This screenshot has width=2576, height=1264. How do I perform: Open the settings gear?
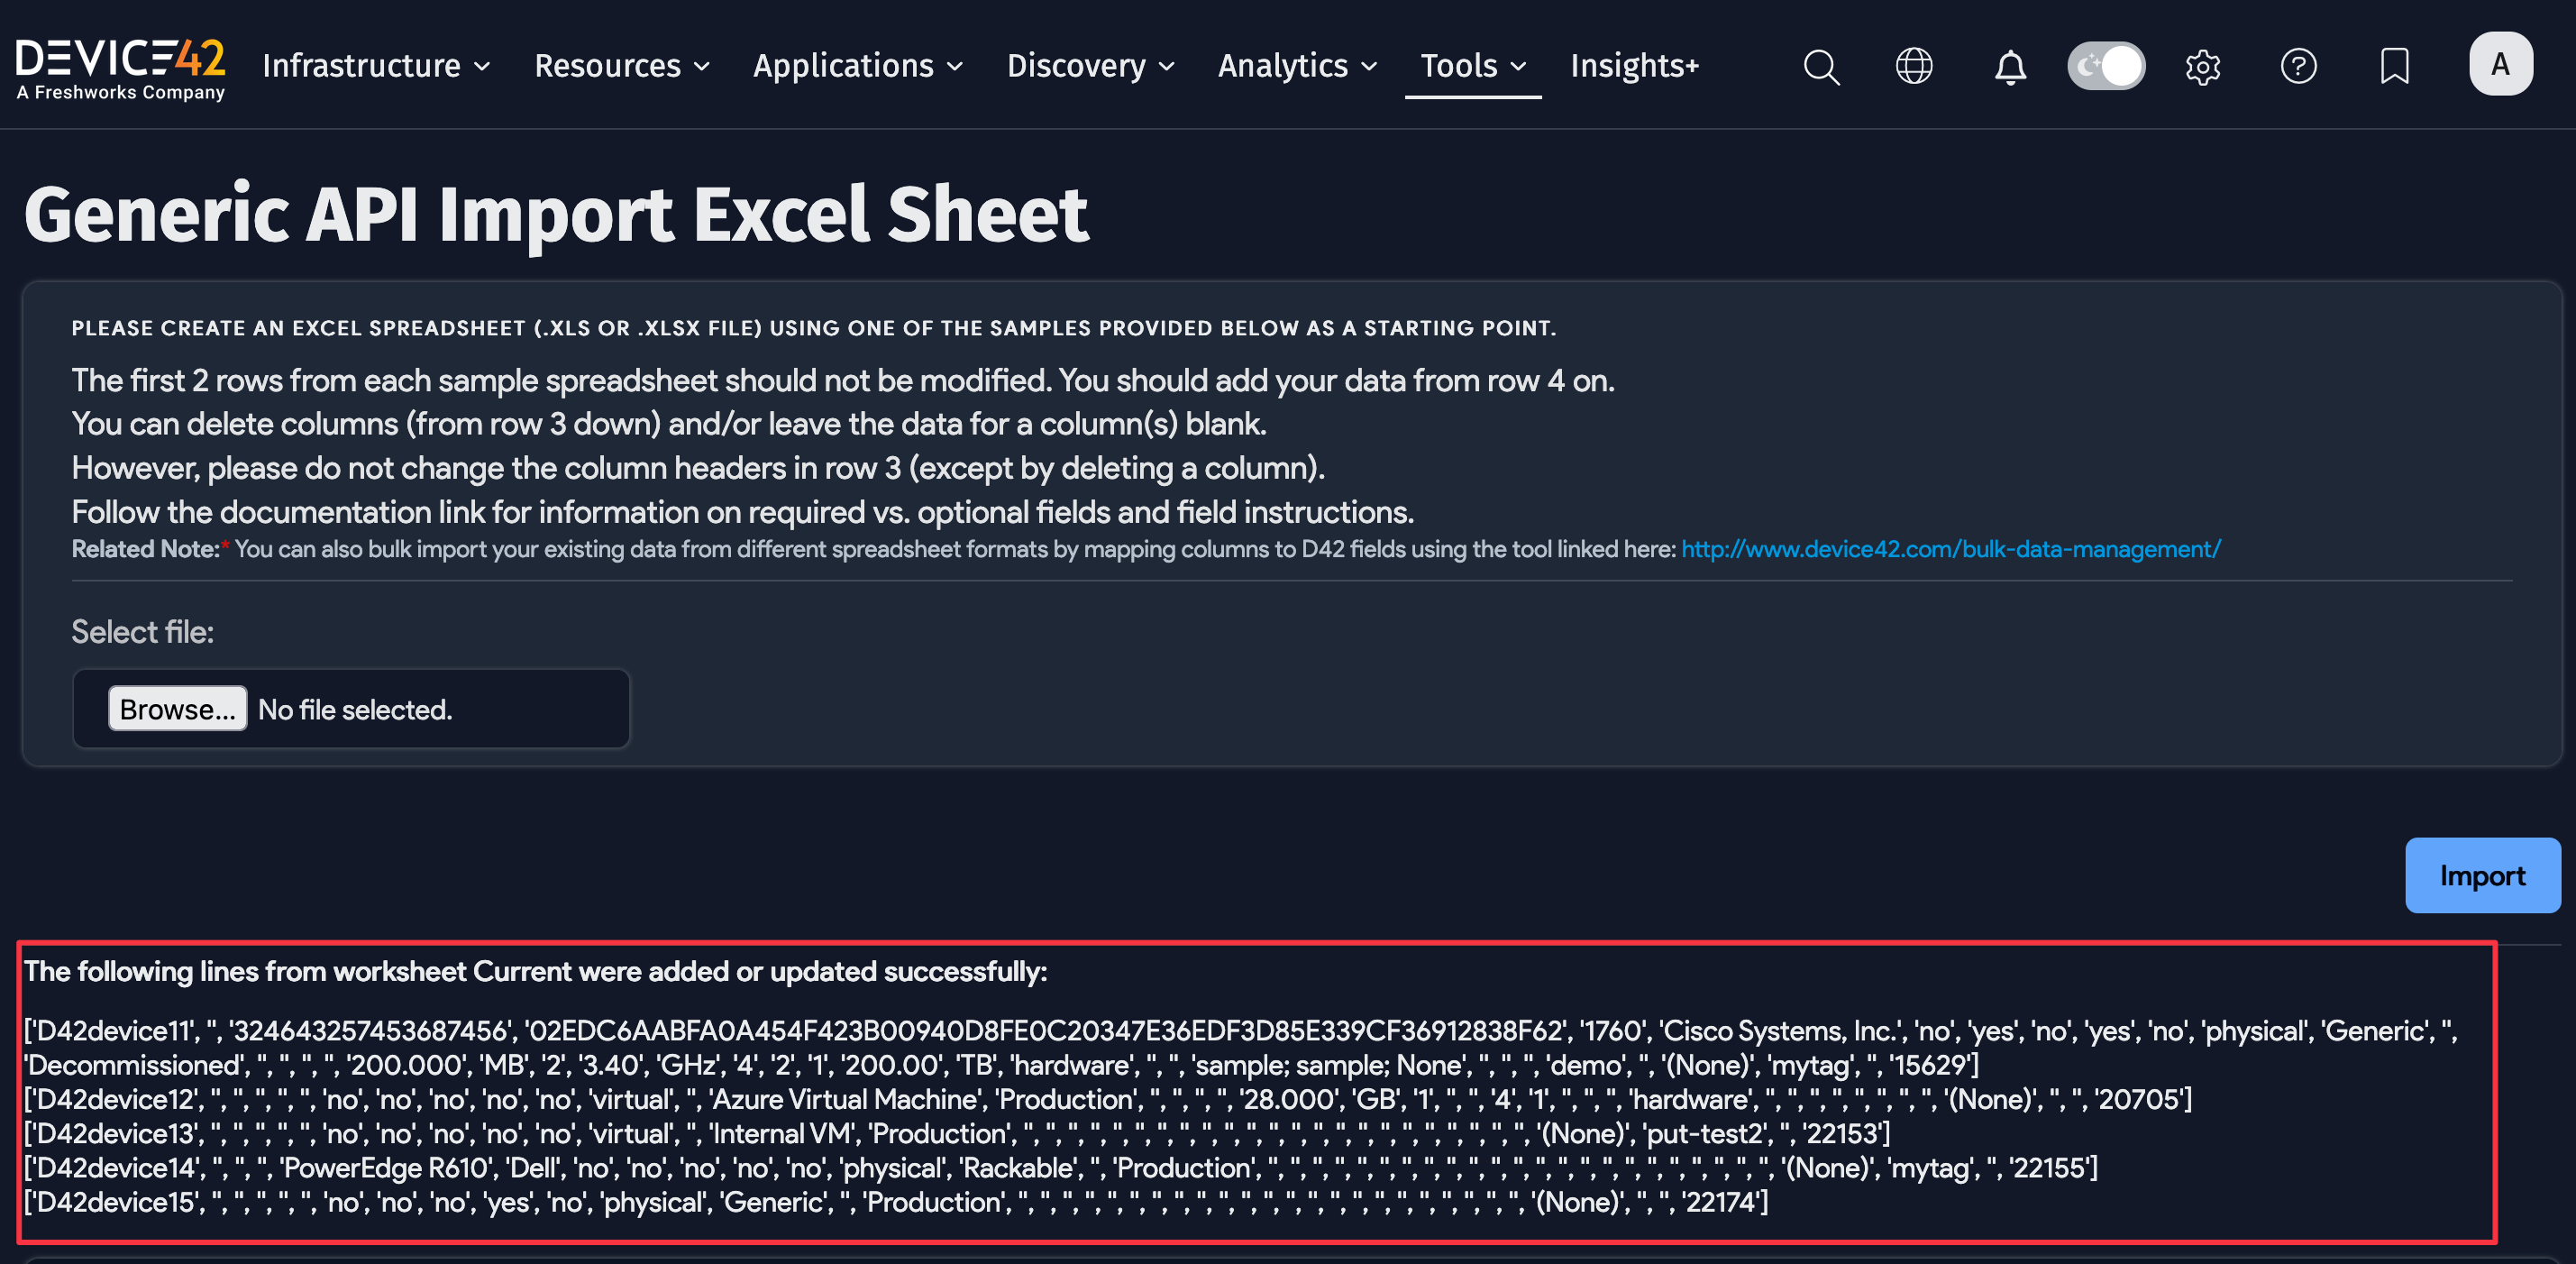tap(2203, 66)
